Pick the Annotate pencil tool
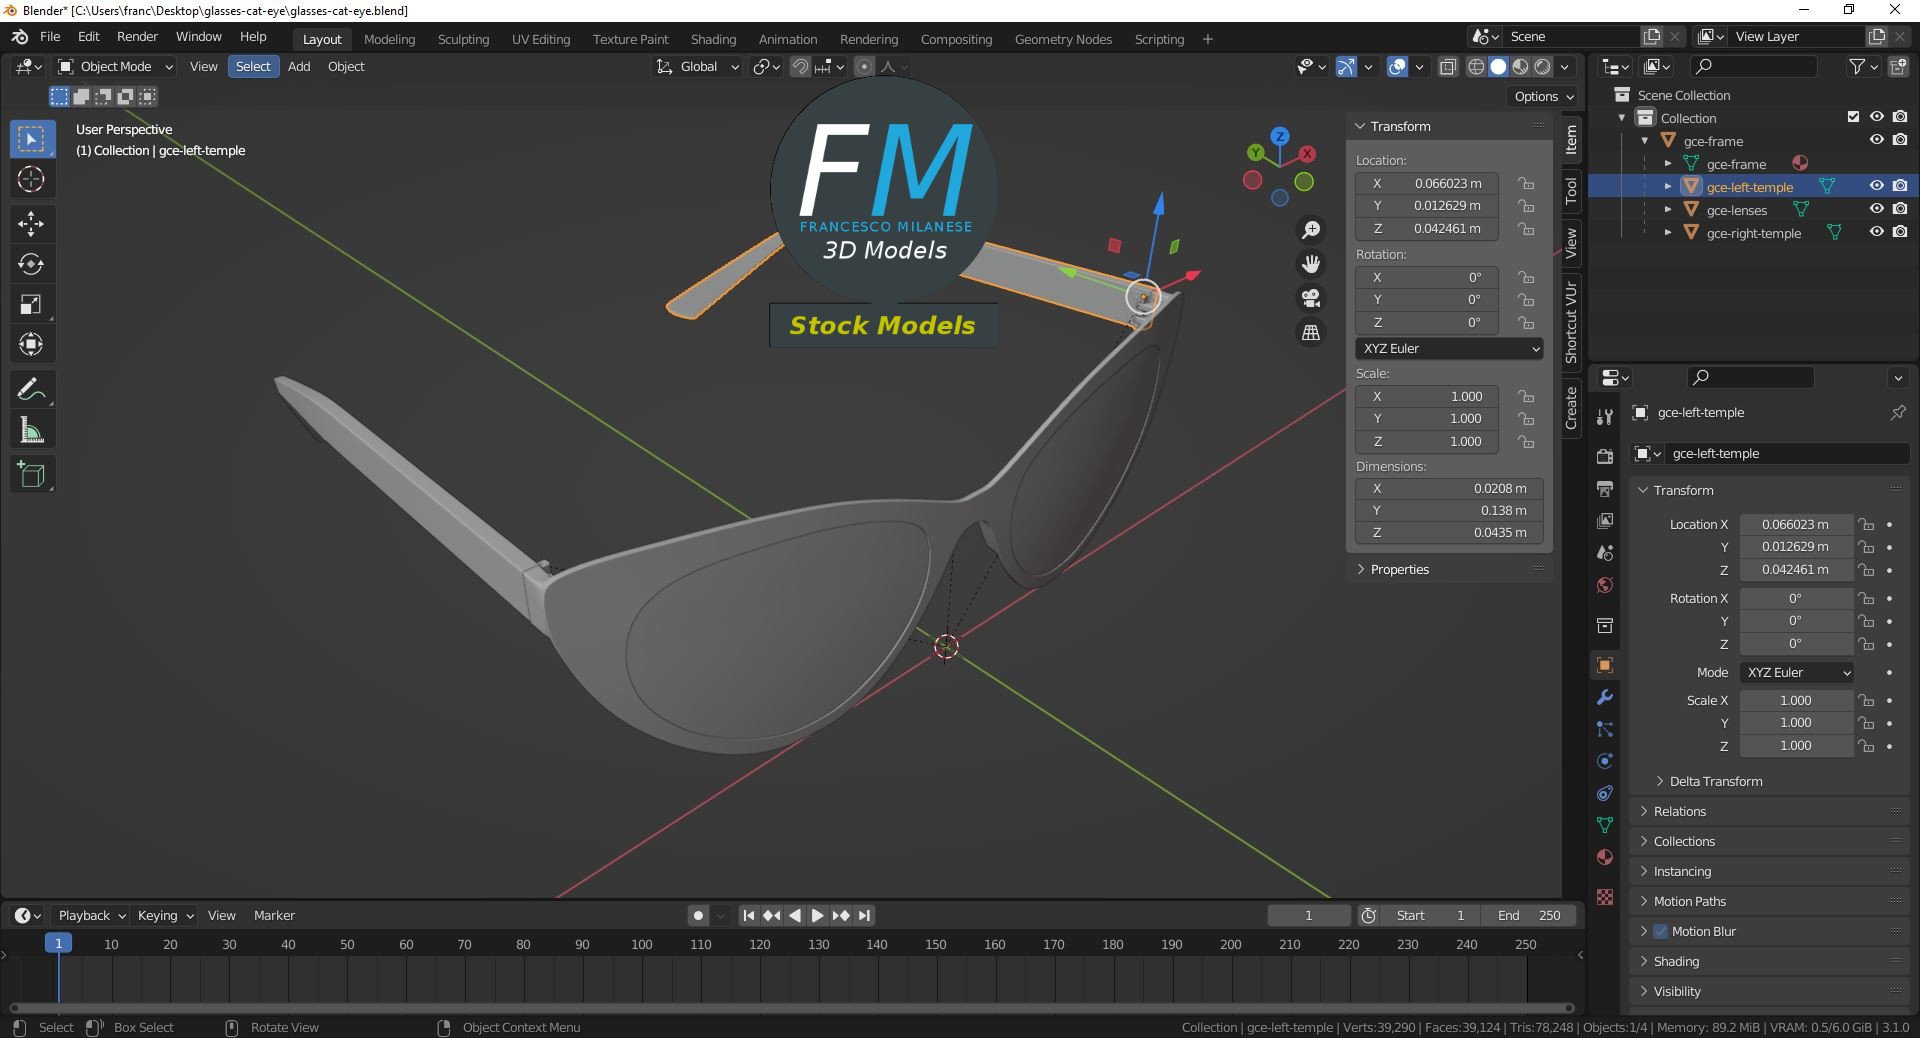This screenshot has width=1920, height=1038. (31, 390)
